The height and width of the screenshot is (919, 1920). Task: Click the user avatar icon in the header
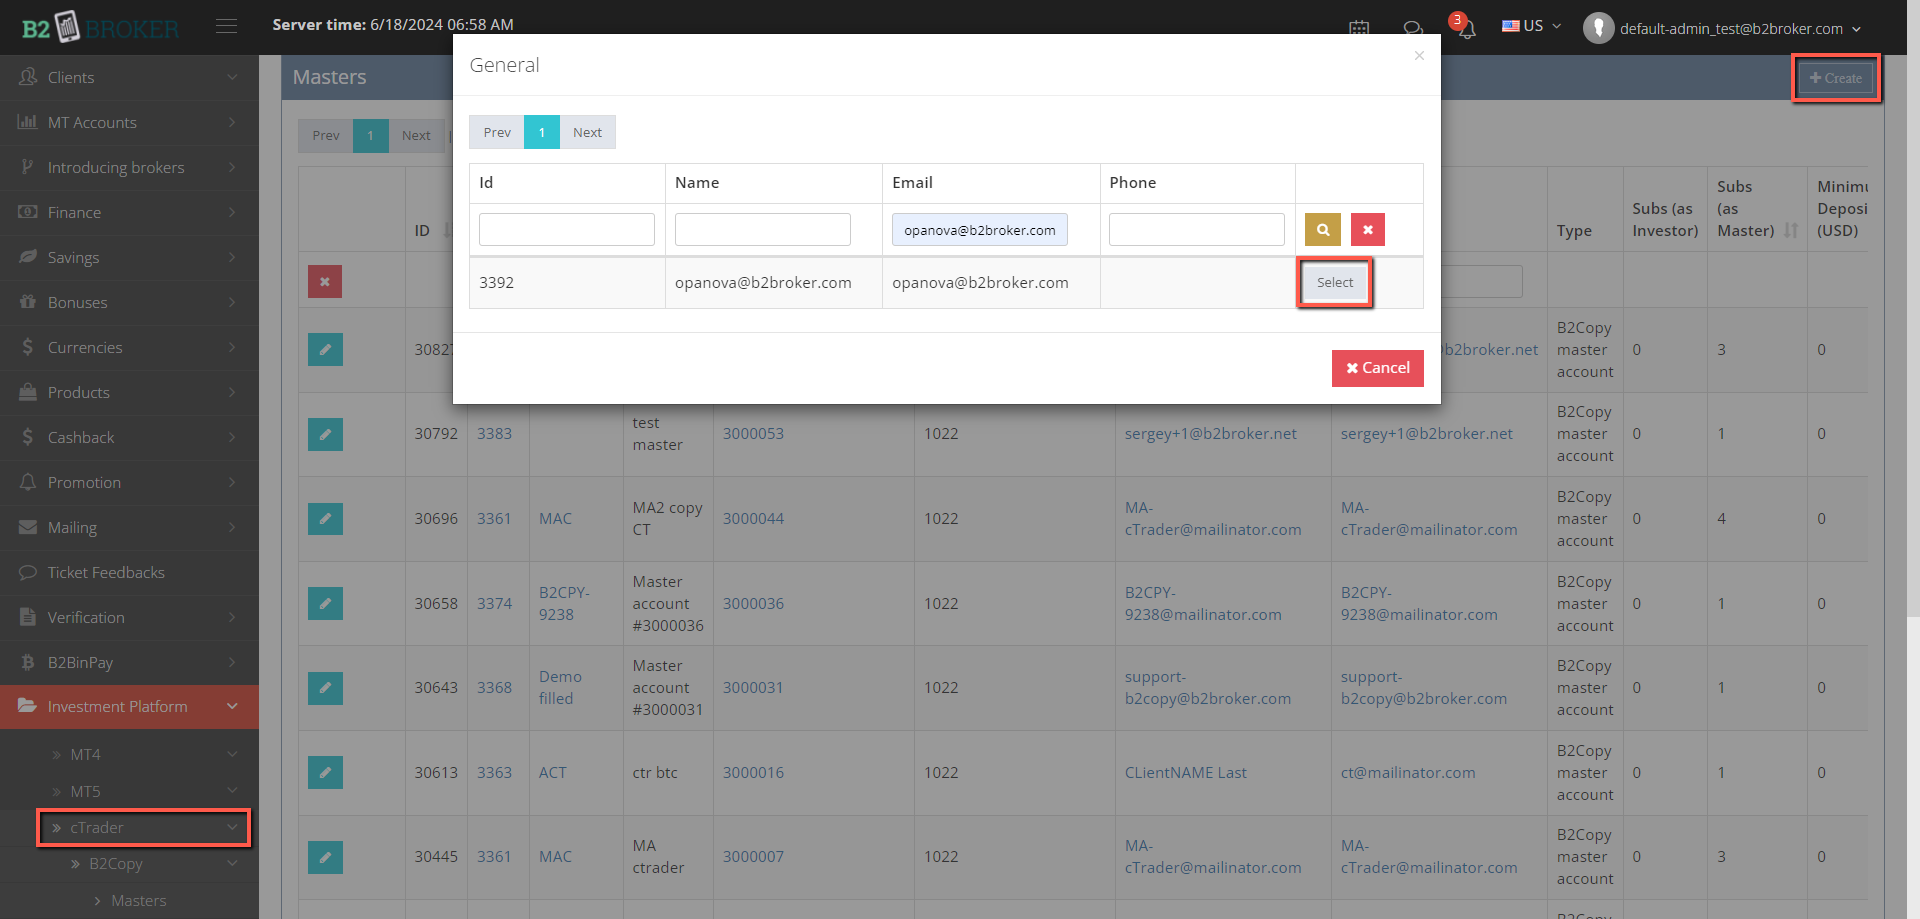[1597, 27]
